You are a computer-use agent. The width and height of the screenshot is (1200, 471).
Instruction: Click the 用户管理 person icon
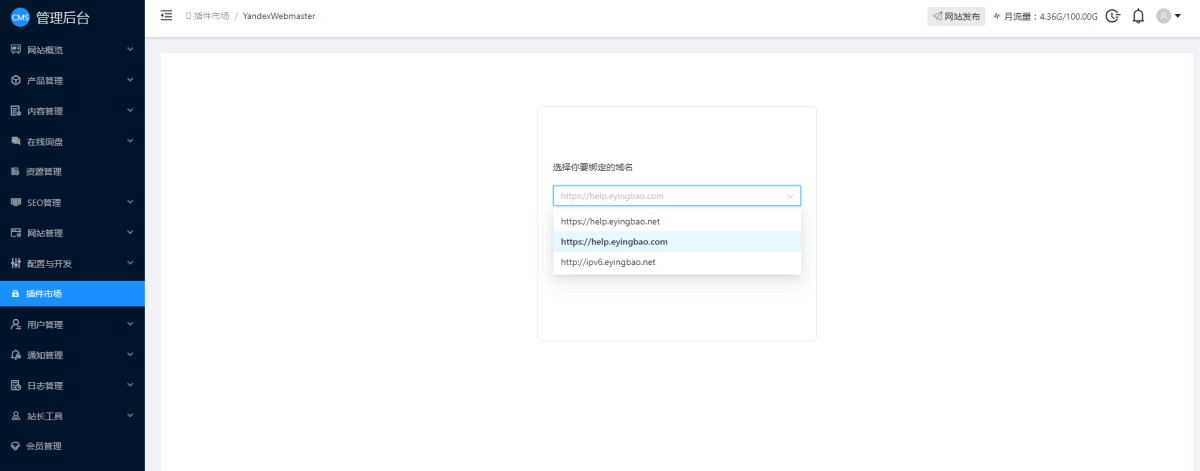(x=15, y=324)
